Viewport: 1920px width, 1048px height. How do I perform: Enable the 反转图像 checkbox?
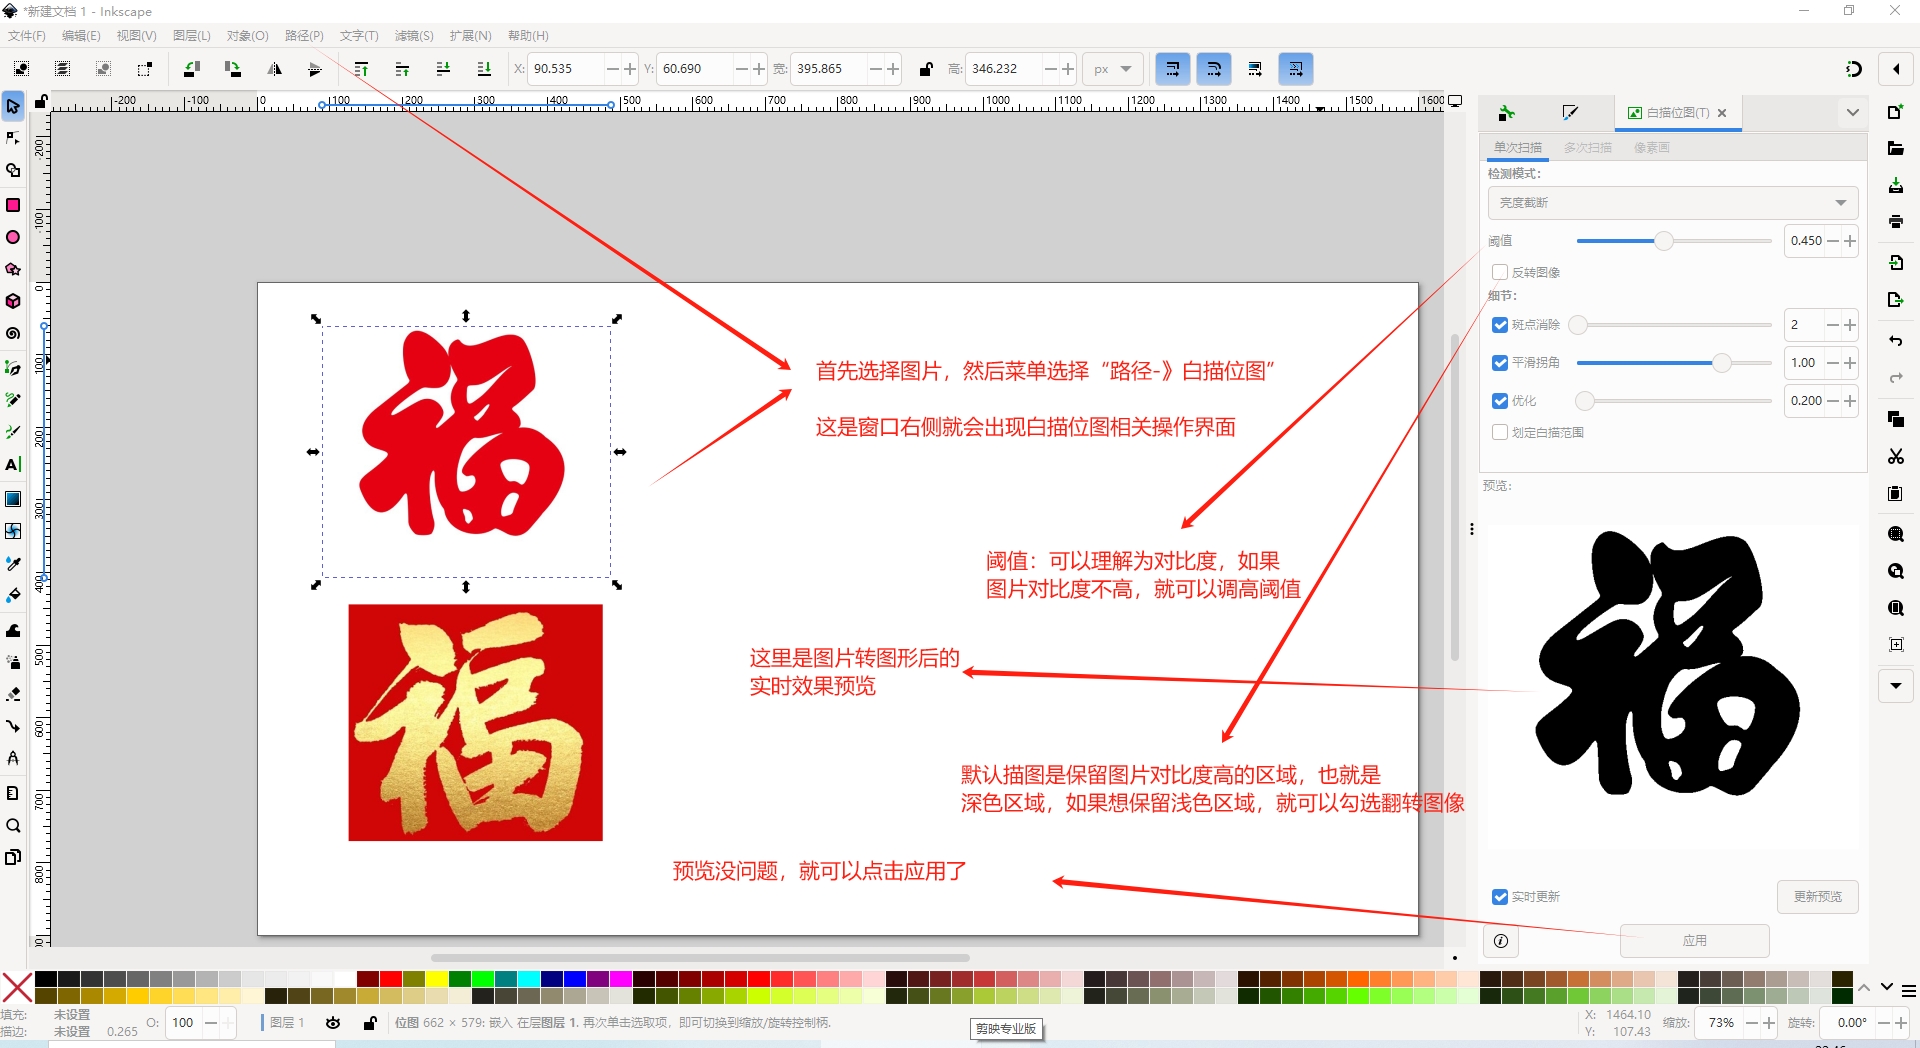(x=1500, y=272)
